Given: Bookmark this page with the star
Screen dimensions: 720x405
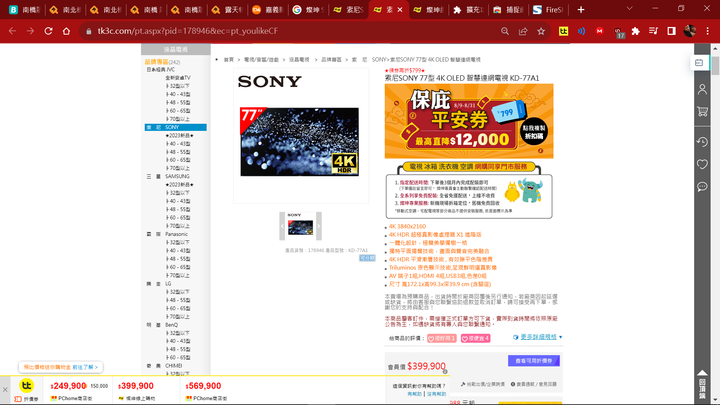Looking at the screenshot, I should point(541,31).
